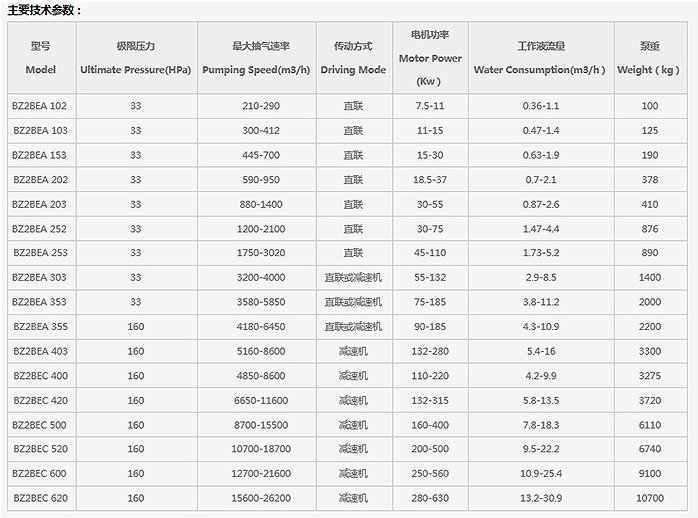698x518 pixels.
Task: Select the weight value 10700
Action: [649, 498]
